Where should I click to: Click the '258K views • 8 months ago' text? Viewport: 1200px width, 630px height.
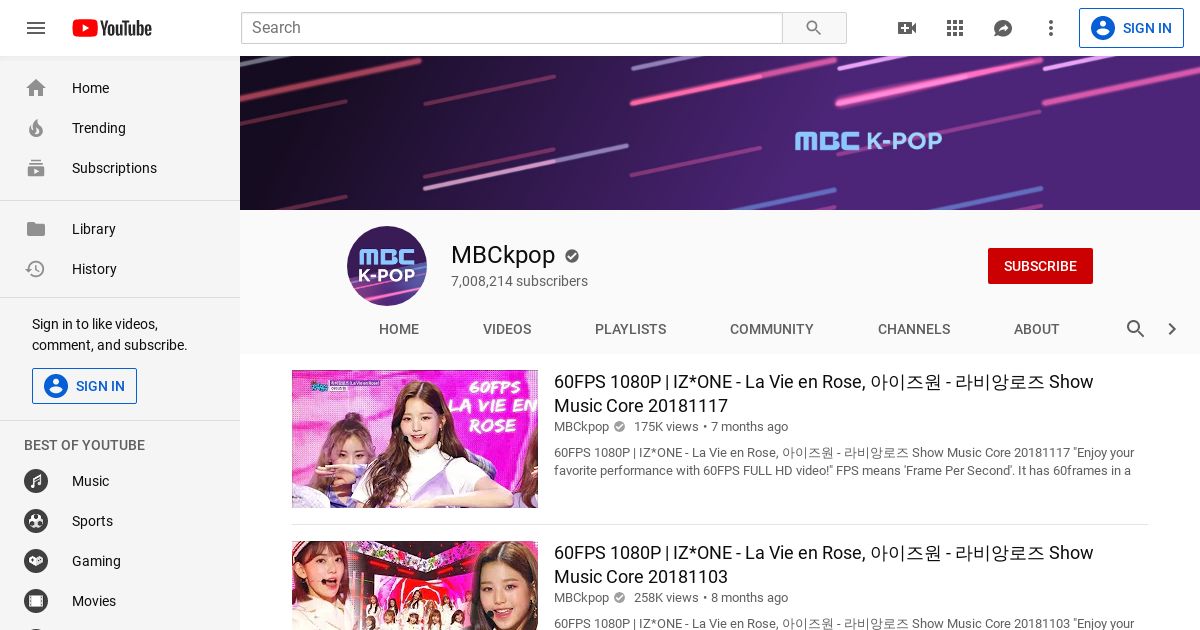click(711, 598)
